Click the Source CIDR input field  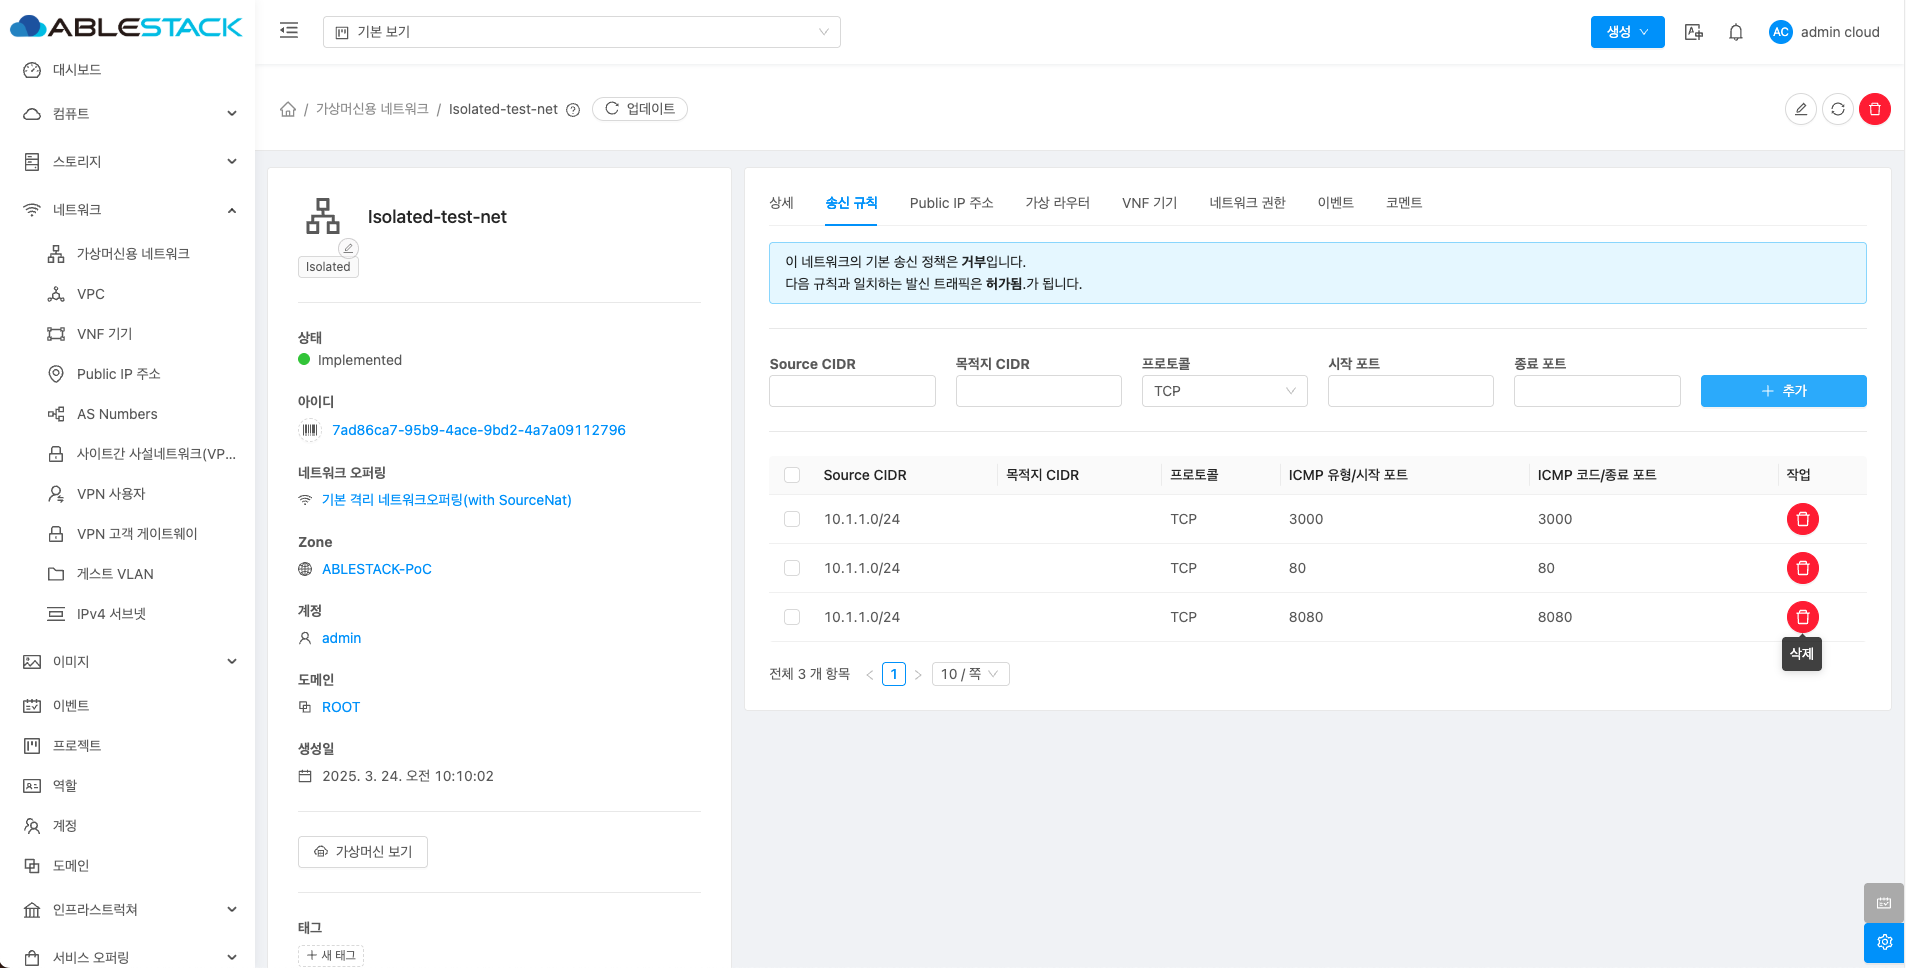(x=852, y=391)
